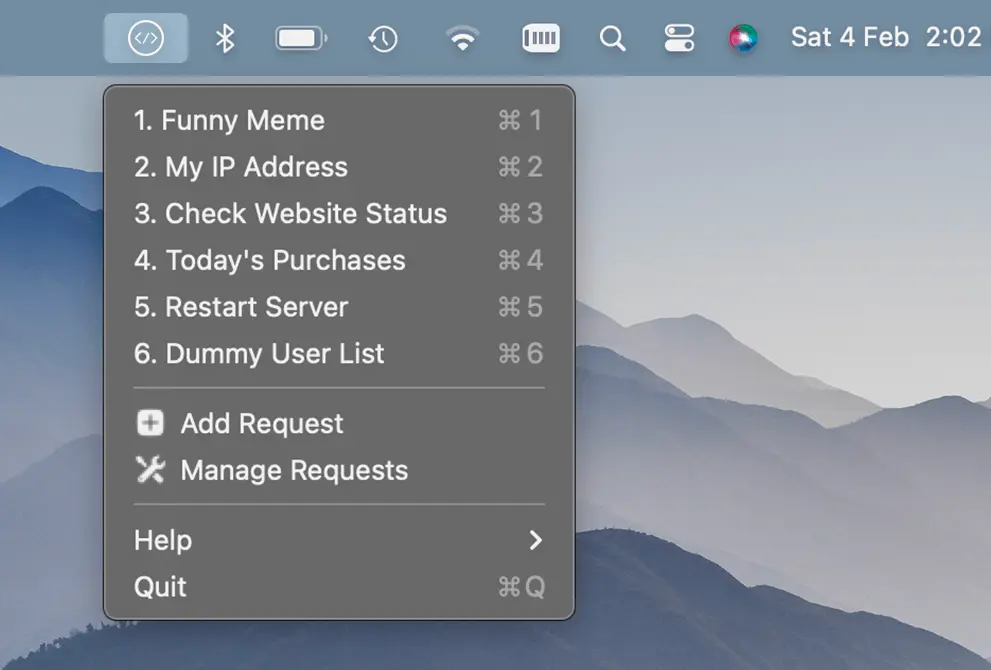This screenshot has width=991, height=670.
Task: Open the Bluetooth status menu
Action: (x=225, y=37)
